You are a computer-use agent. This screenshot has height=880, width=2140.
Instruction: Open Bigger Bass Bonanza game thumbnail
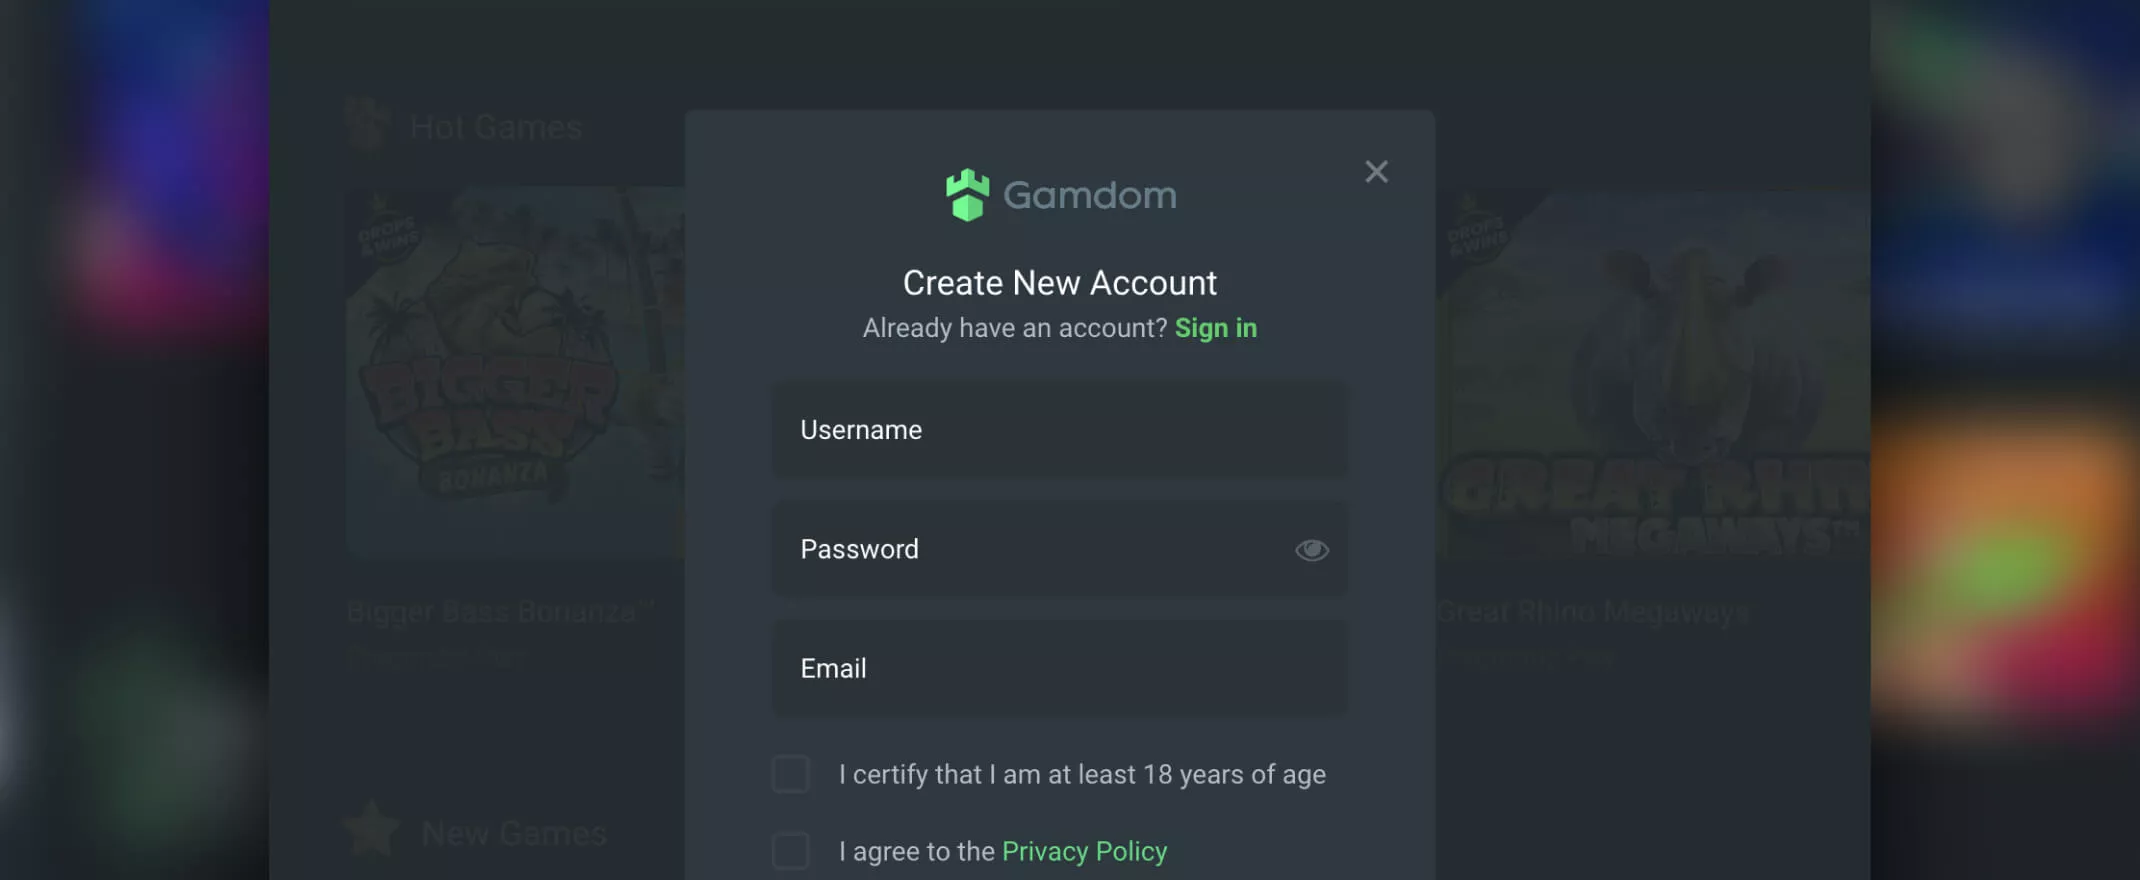[x=515, y=372]
